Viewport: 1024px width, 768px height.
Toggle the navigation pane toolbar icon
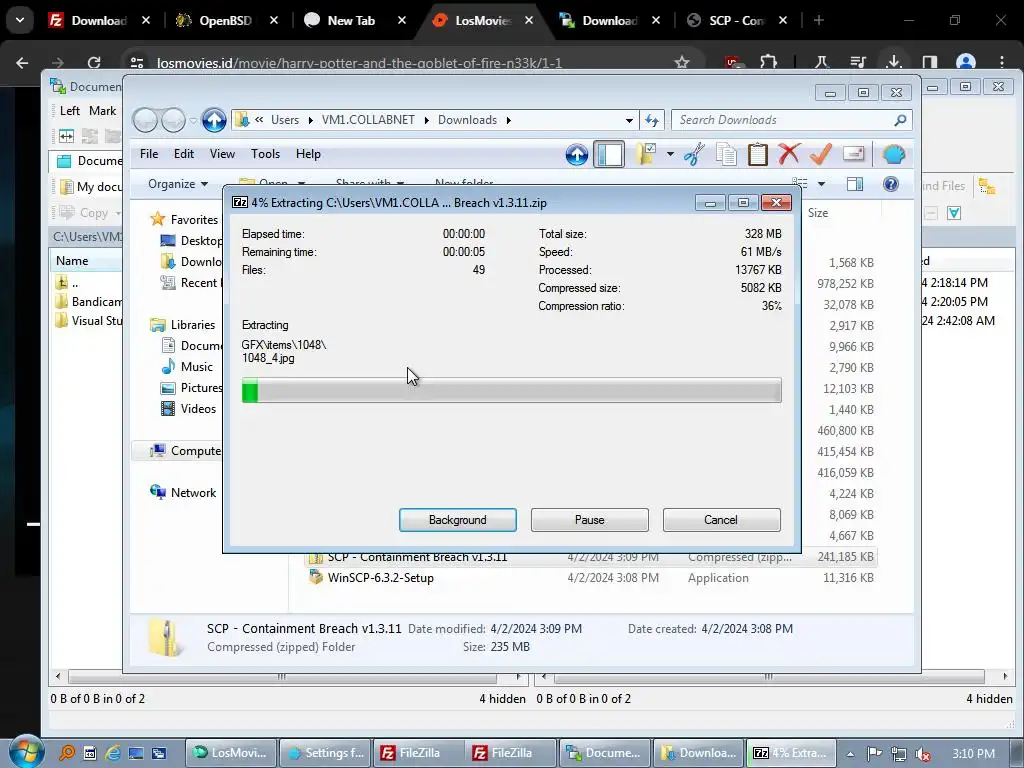pos(609,155)
